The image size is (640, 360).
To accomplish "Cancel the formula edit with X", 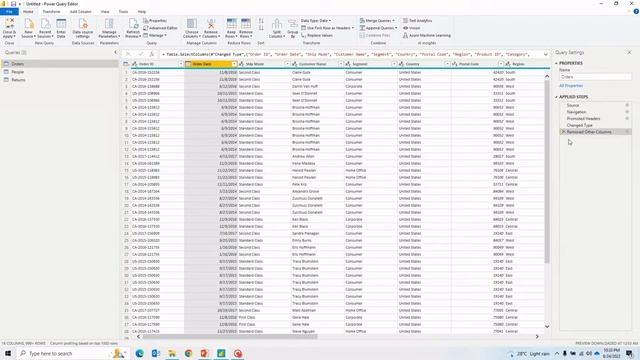I will [x=128, y=54].
